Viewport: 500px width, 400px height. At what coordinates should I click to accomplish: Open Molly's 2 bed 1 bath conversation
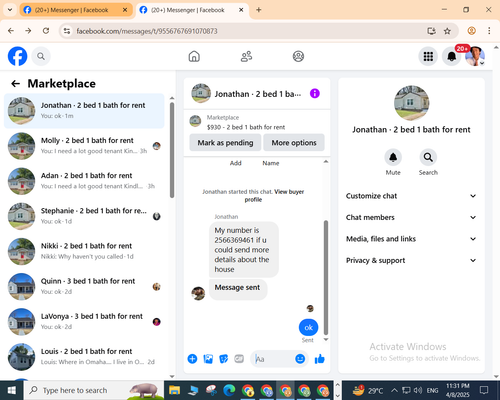[x=84, y=146]
